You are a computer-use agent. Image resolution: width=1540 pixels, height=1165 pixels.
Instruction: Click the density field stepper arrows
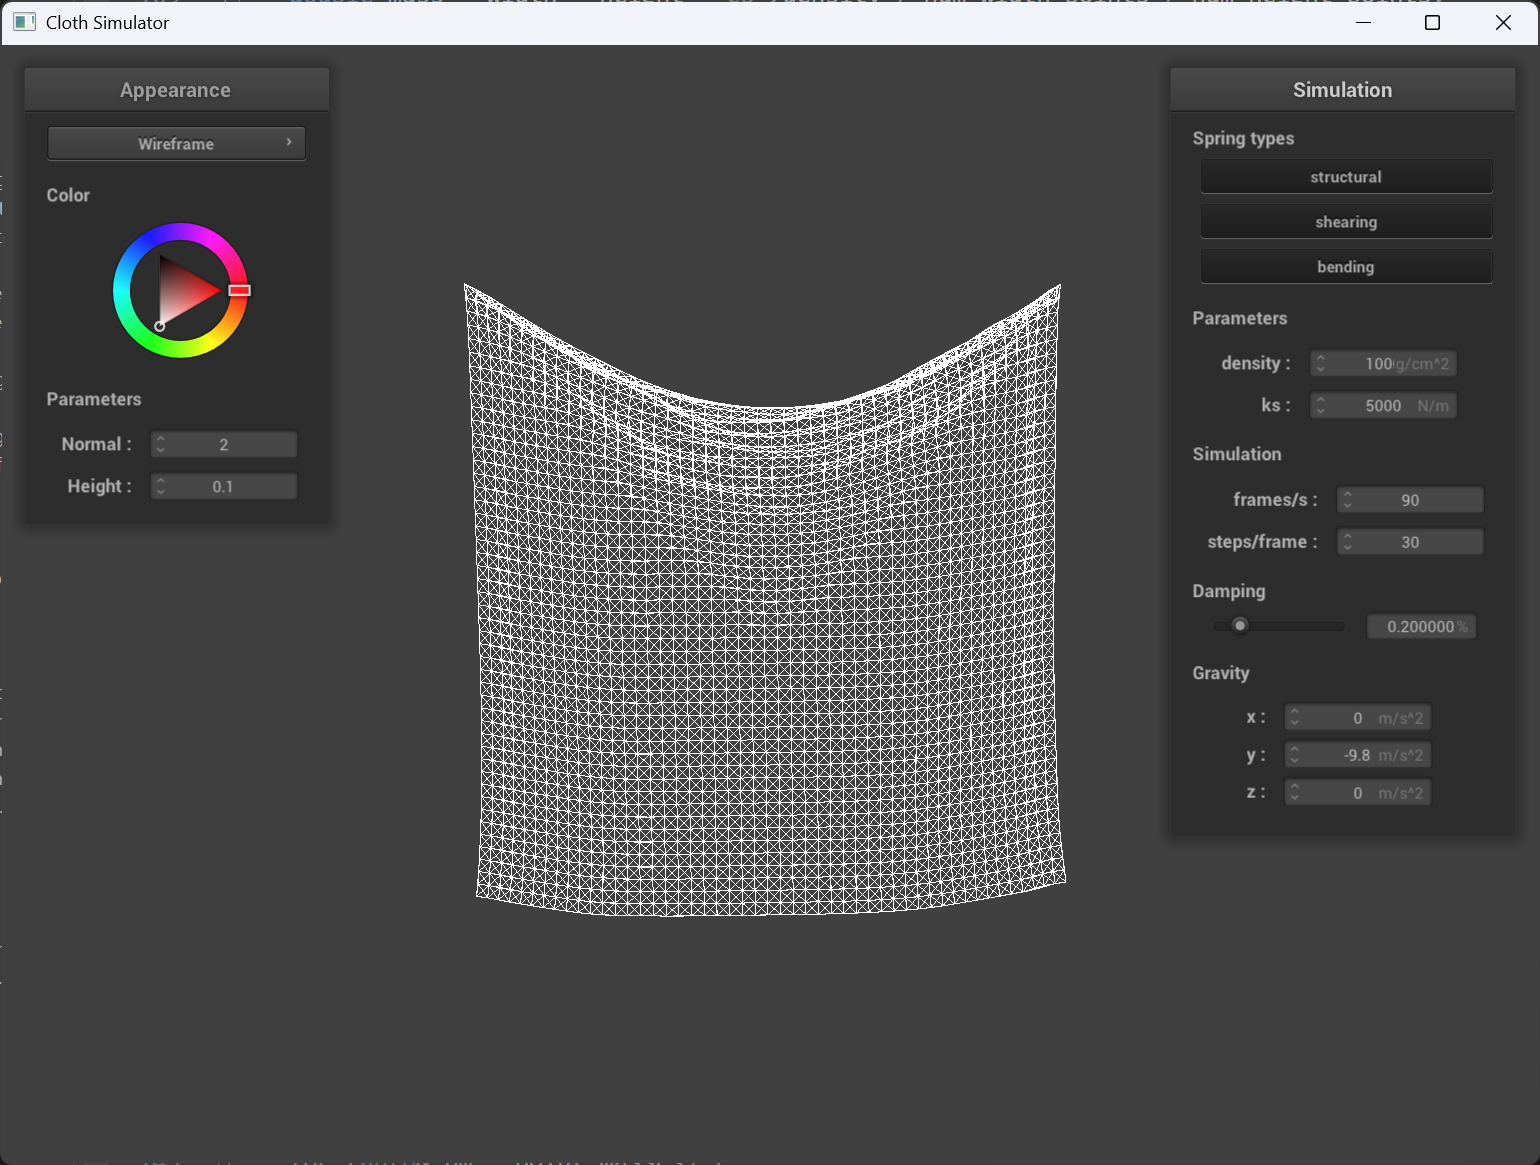[x=1321, y=363]
